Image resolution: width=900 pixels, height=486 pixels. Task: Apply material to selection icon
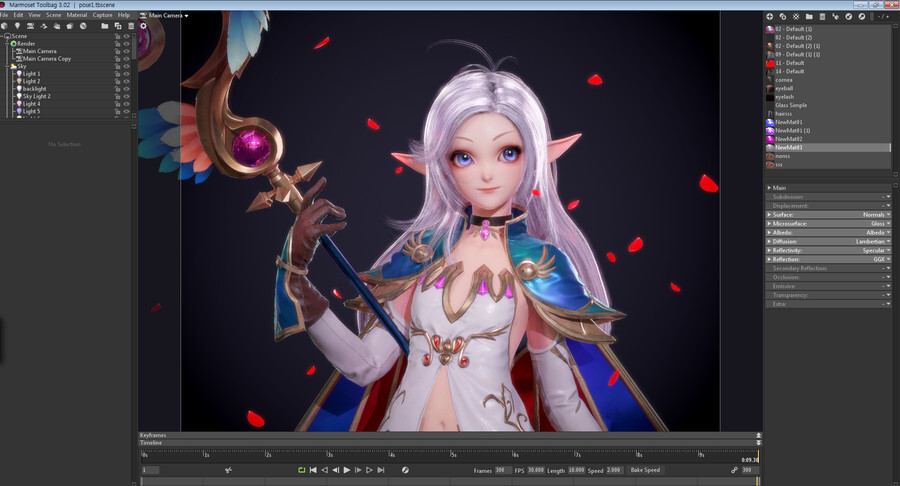click(836, 17)
